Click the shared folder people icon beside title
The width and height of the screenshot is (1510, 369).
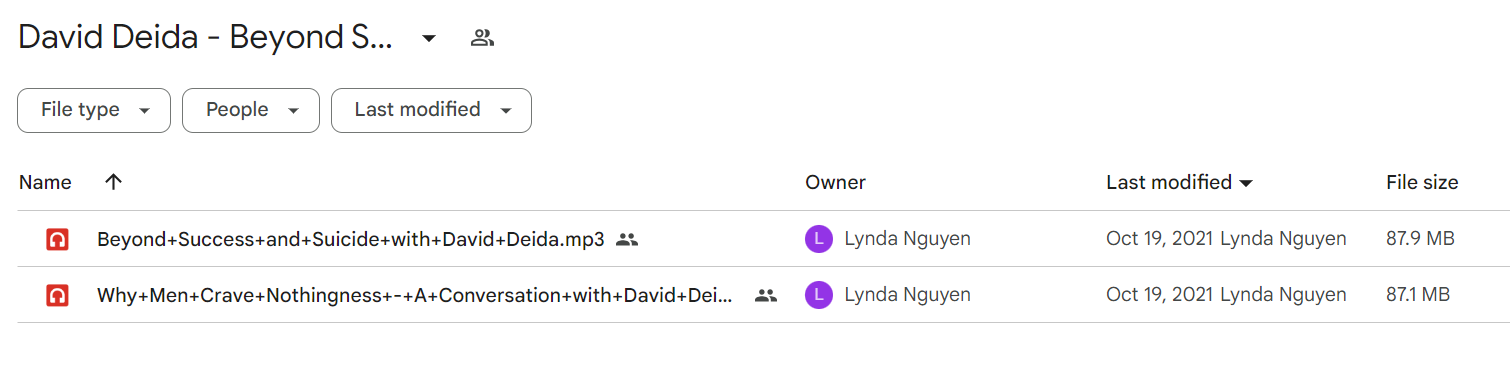482,39
